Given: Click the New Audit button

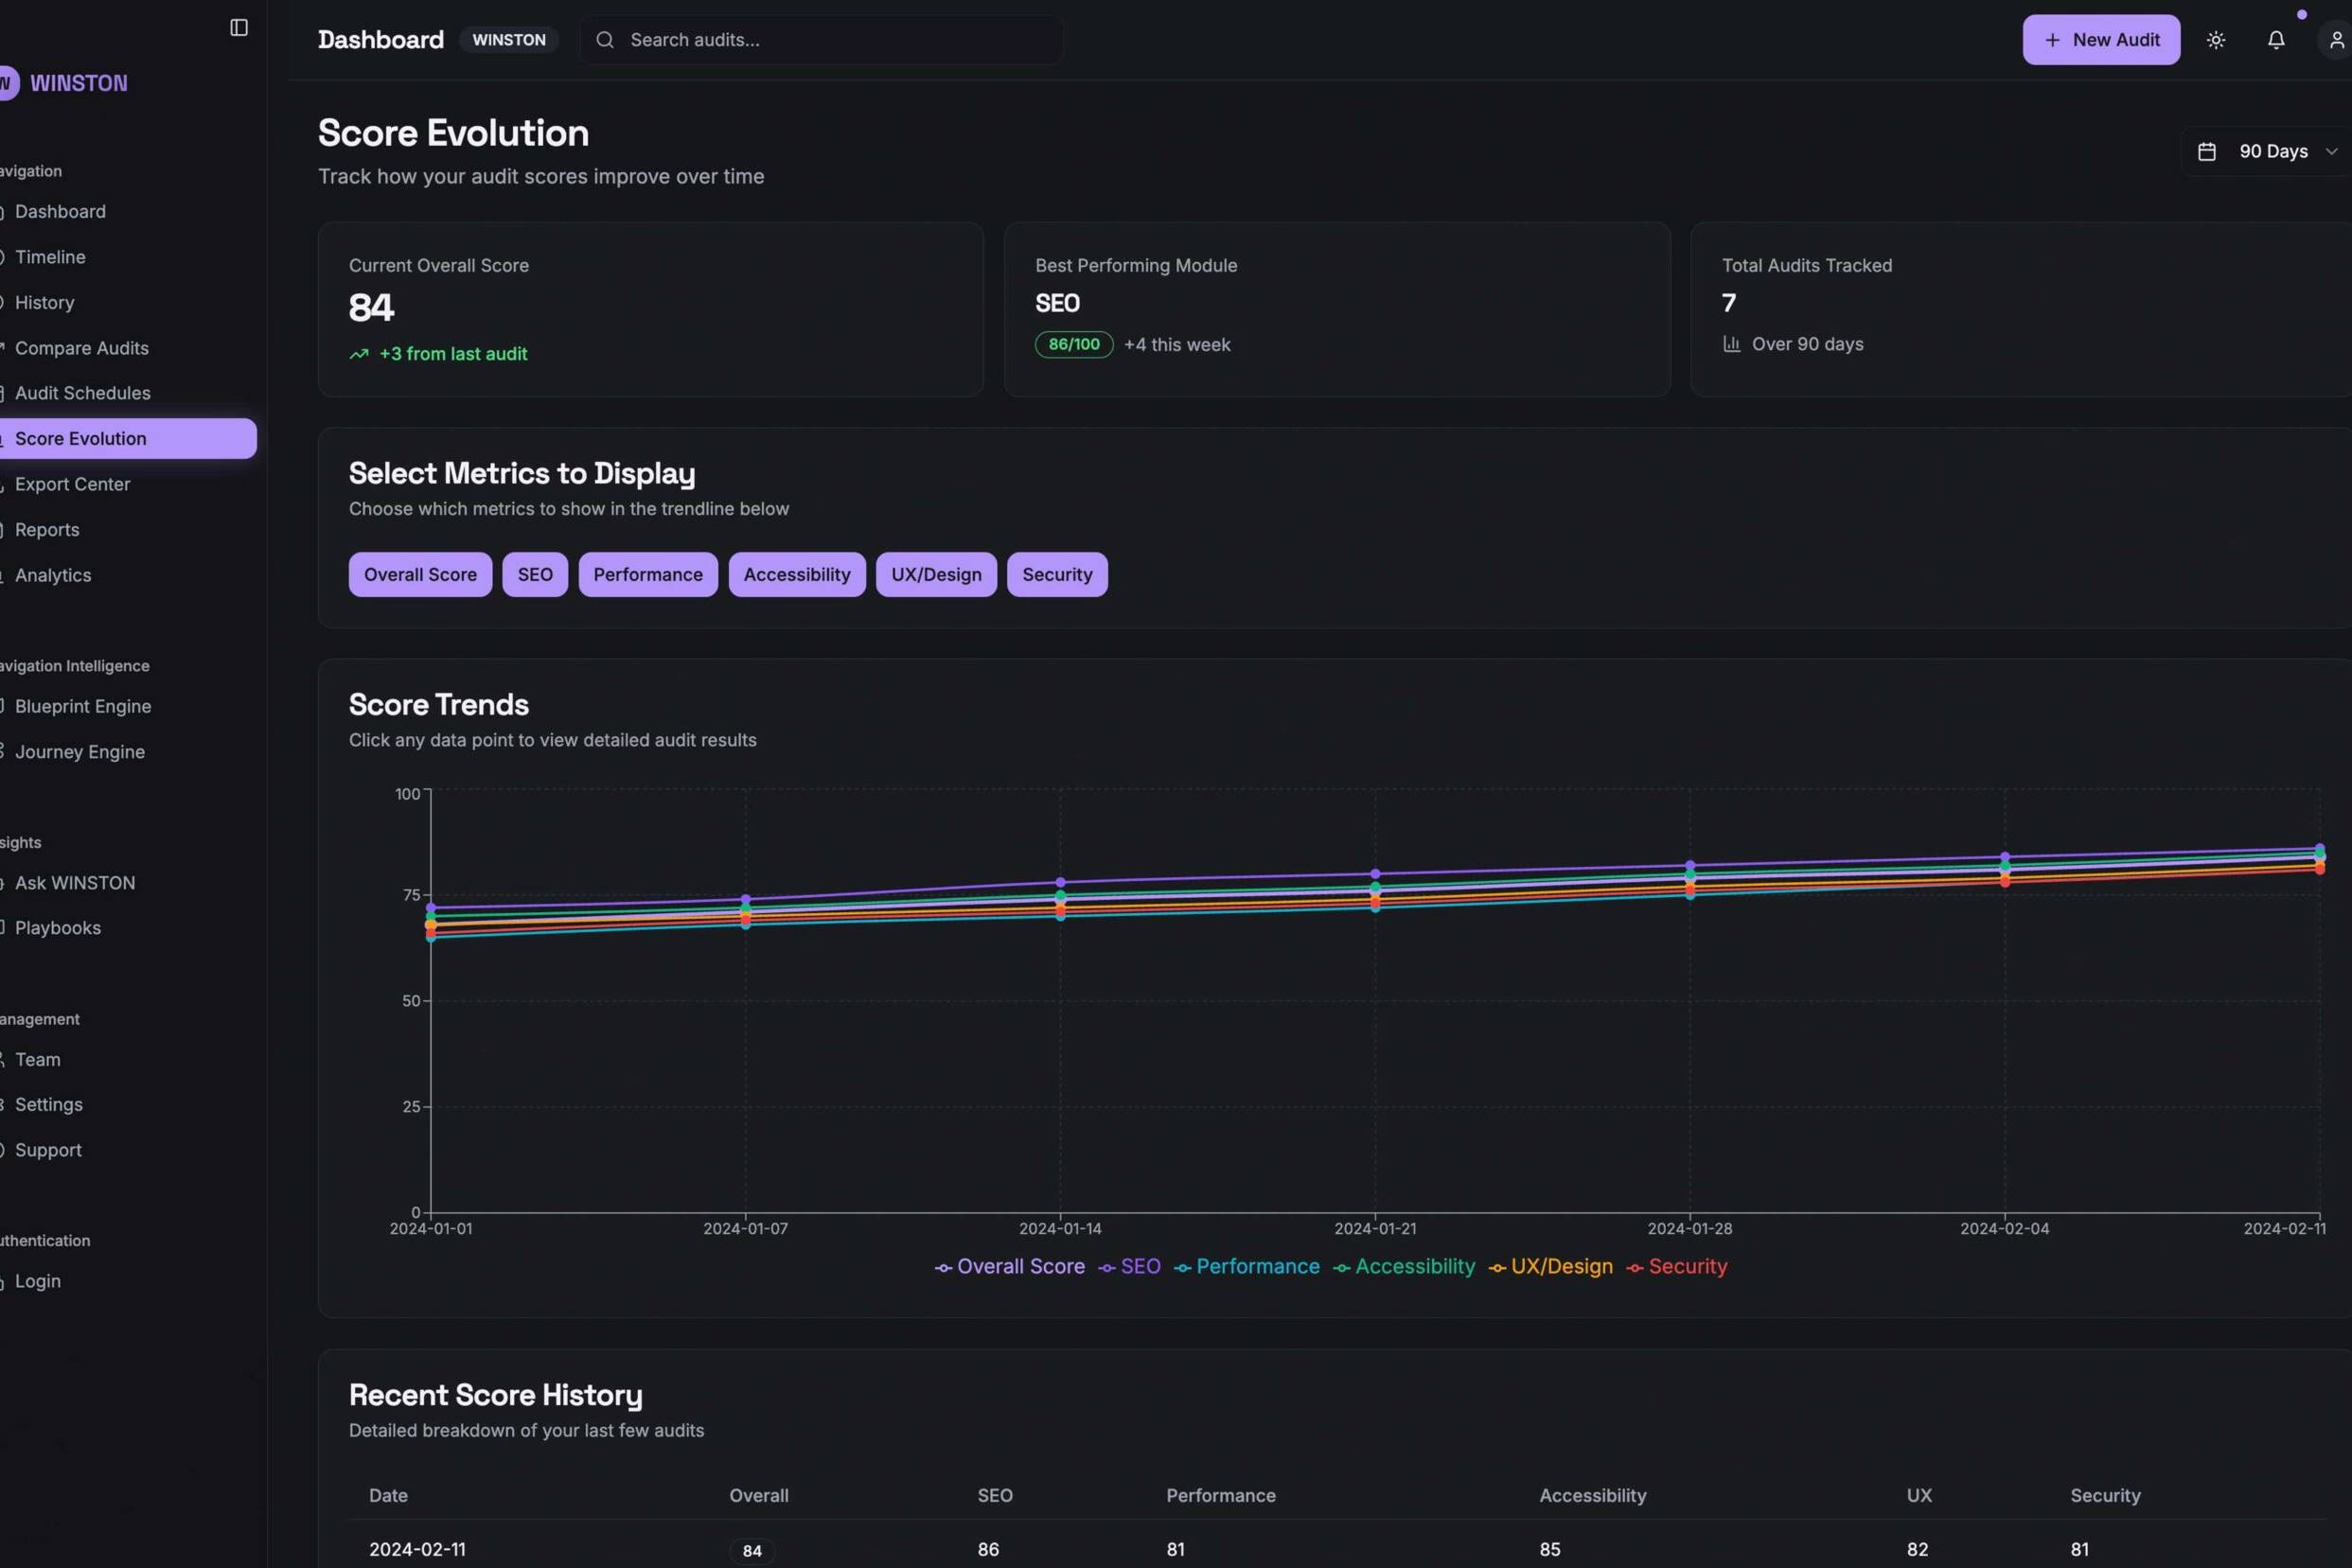Looking at the screenshot, I should (2100, 40).
